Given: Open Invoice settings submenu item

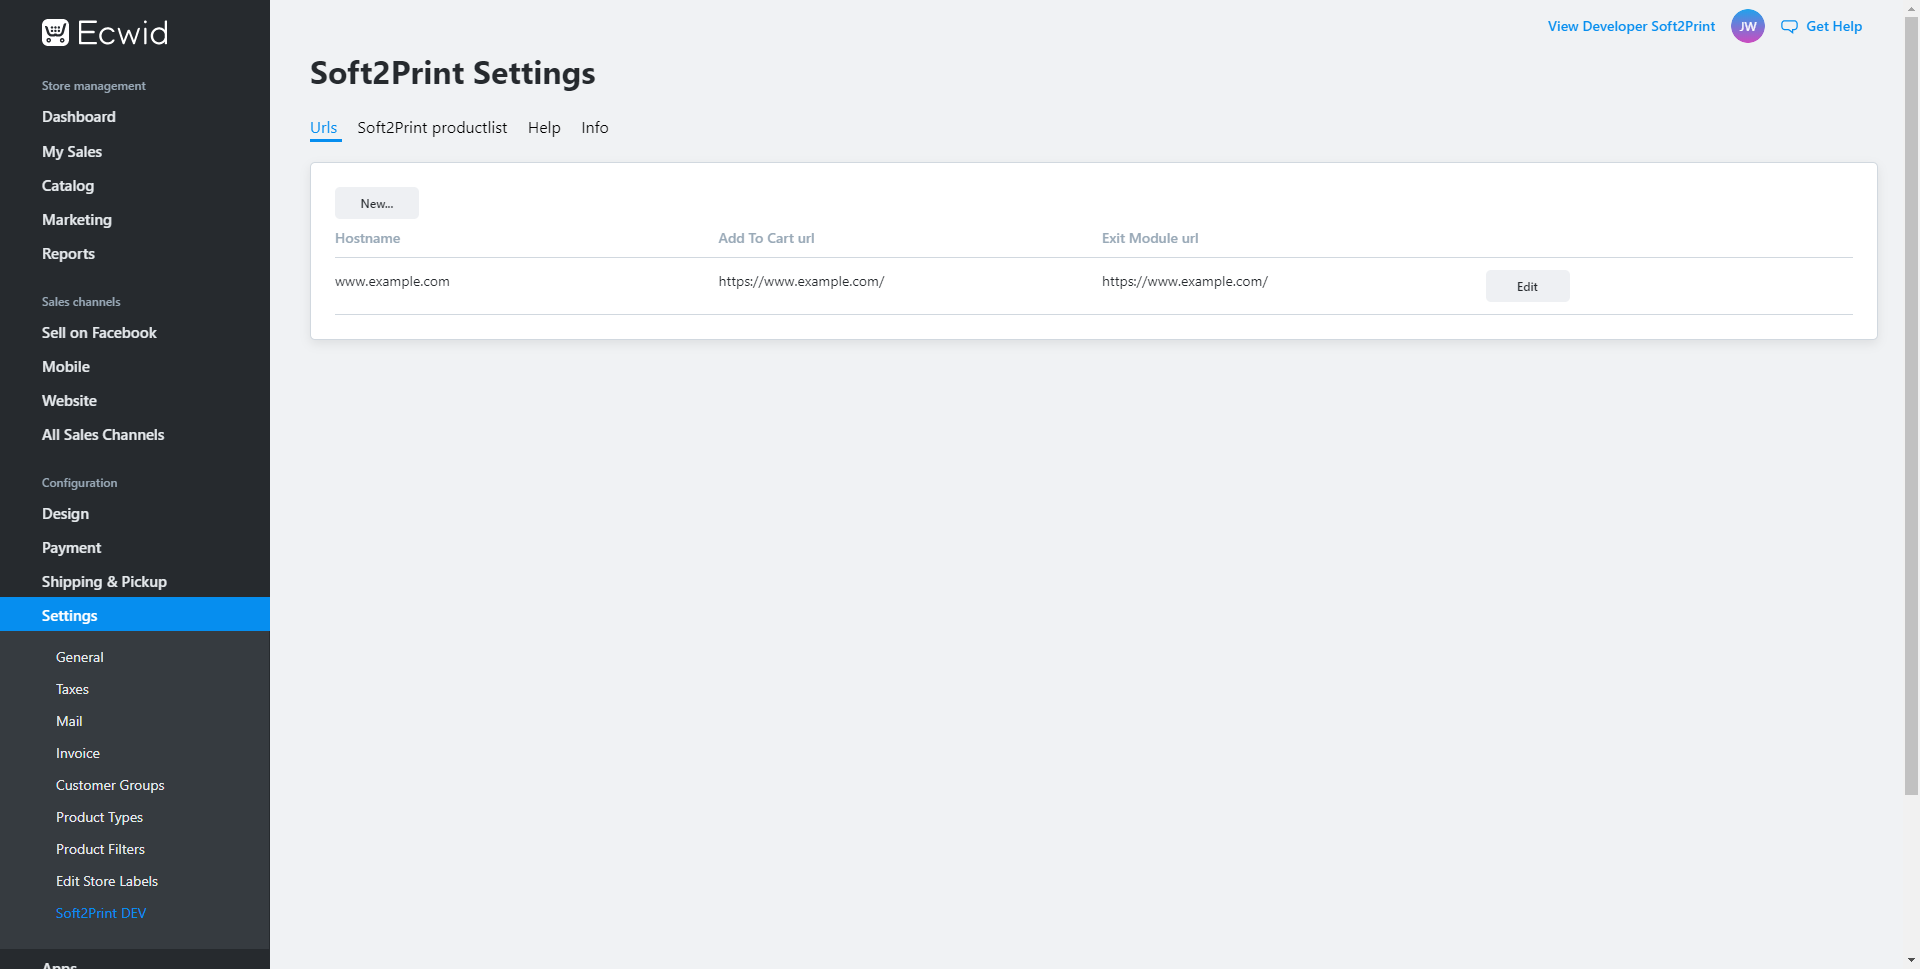Looking at the screenshot, I should click(x=78, y=753).
